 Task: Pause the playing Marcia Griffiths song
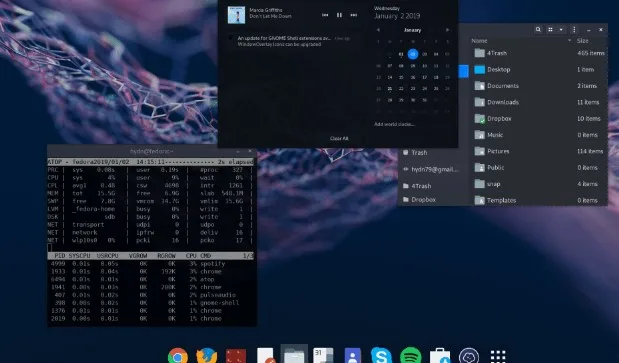point(339,15)
